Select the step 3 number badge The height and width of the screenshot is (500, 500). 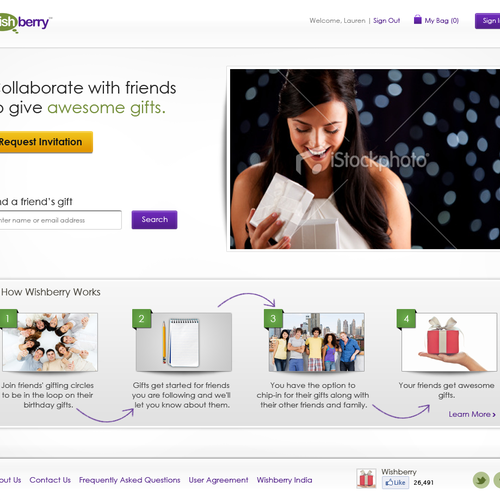273,319
